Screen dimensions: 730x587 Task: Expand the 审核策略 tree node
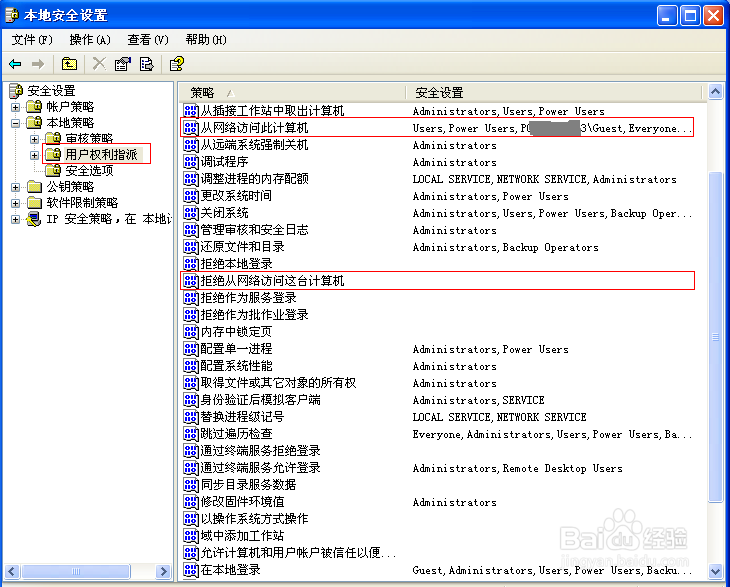(x=34, y=139)
